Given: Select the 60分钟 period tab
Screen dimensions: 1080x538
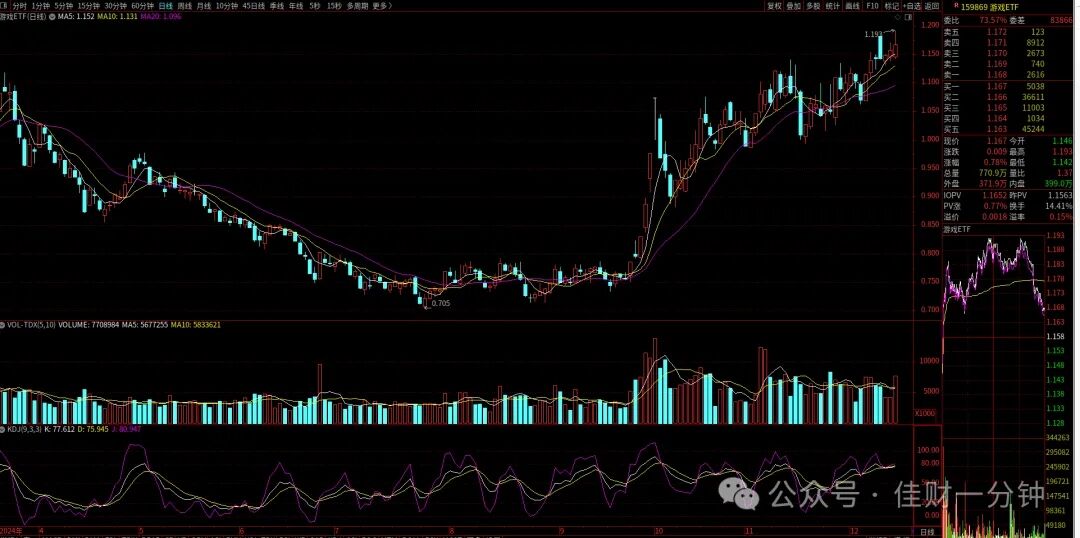Looking at the screenshot, I should pos(143,6).
